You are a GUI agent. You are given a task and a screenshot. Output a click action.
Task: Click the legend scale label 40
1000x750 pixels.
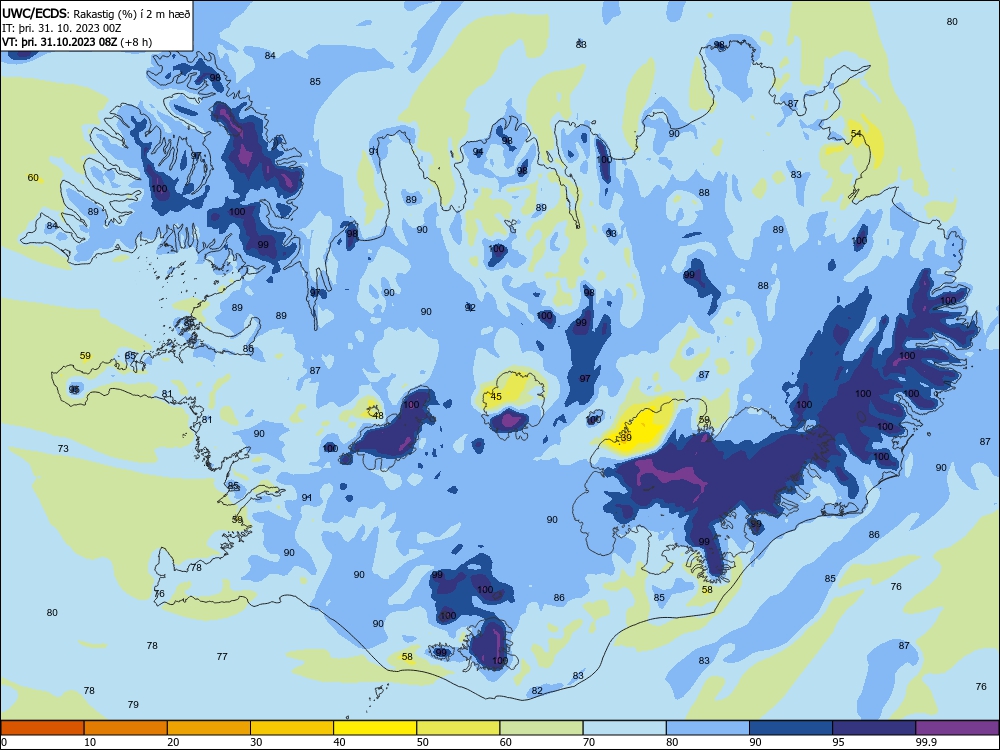pos(339,742)
